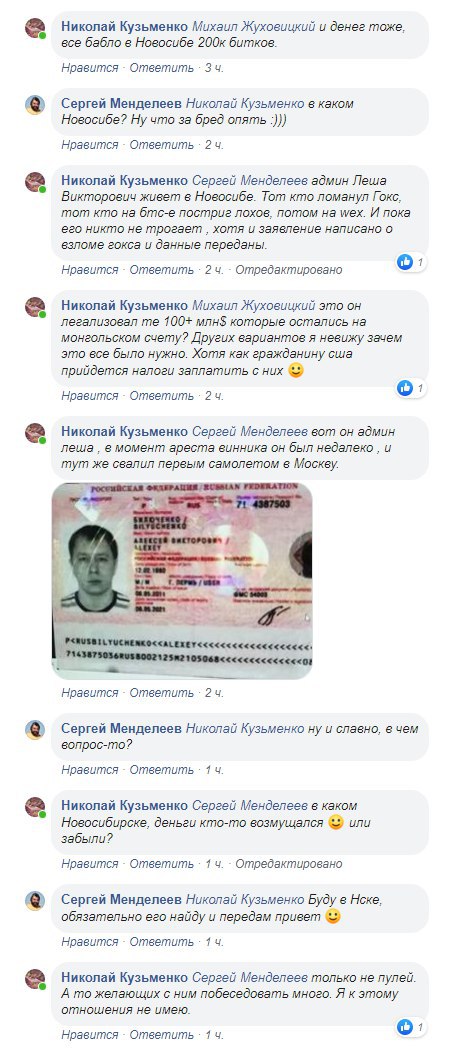The height and width of the screenshot is (1048, 457).
Task: Click the Николай Кузьменко avatar beside 'только не пулей'
Action: point(35,978)
